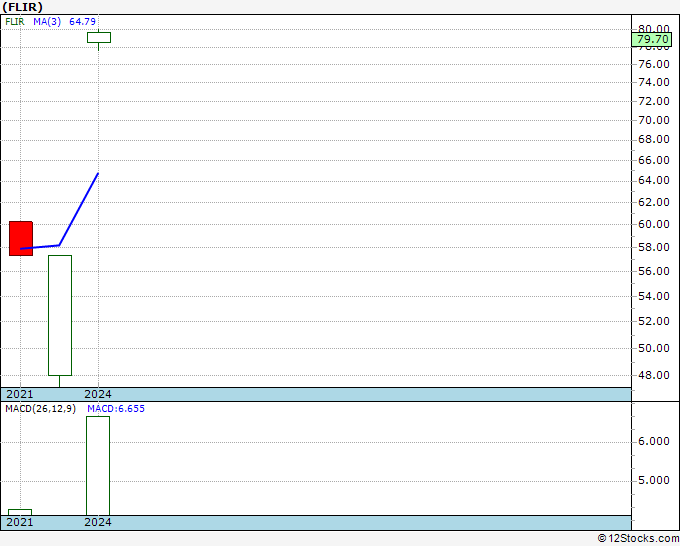Click the 60.00 price axis label

click(x=654, y=224)
